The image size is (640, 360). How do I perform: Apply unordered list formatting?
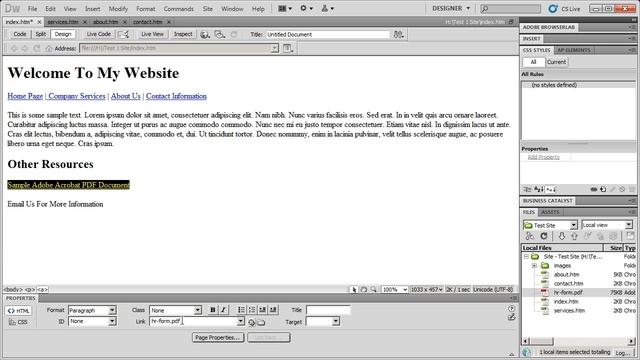click(x=241, y=310)
